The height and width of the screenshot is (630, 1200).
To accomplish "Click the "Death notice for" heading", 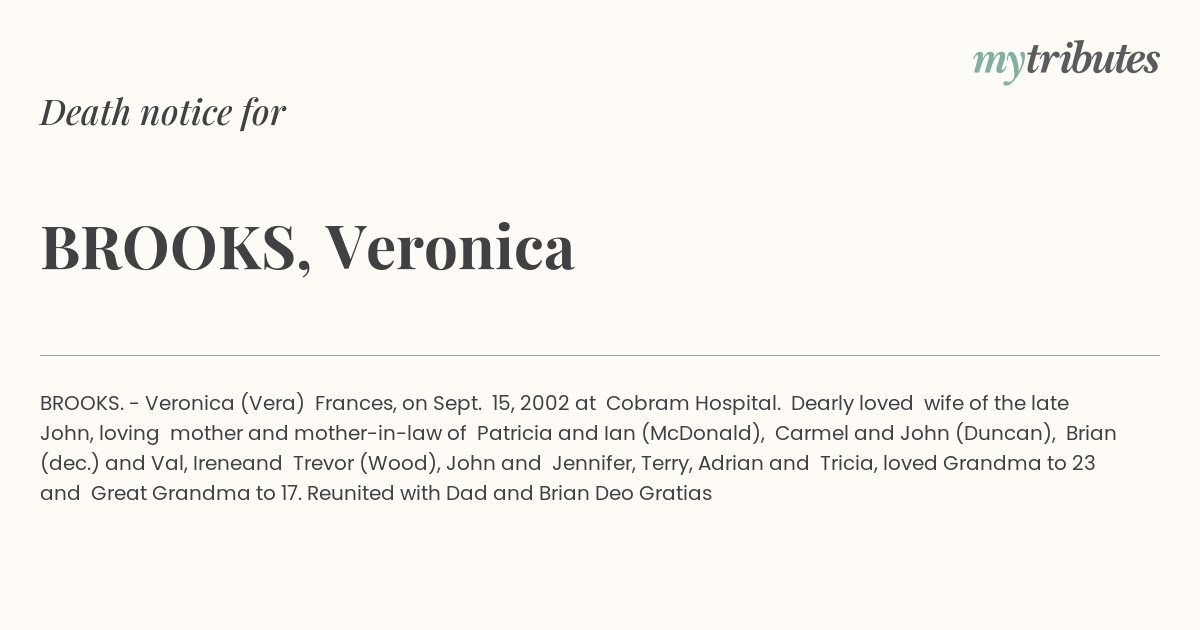I will click(x=163, y=113).
